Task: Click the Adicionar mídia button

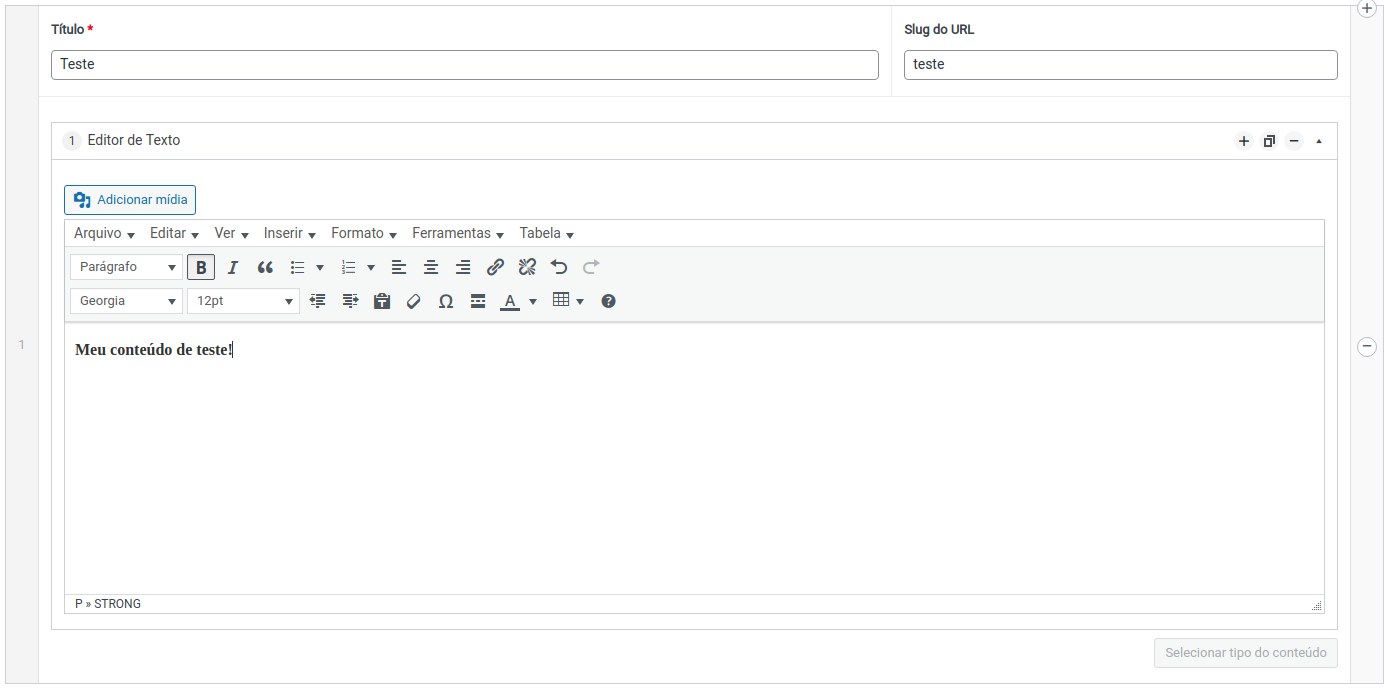Action: (x=130, y=200)
